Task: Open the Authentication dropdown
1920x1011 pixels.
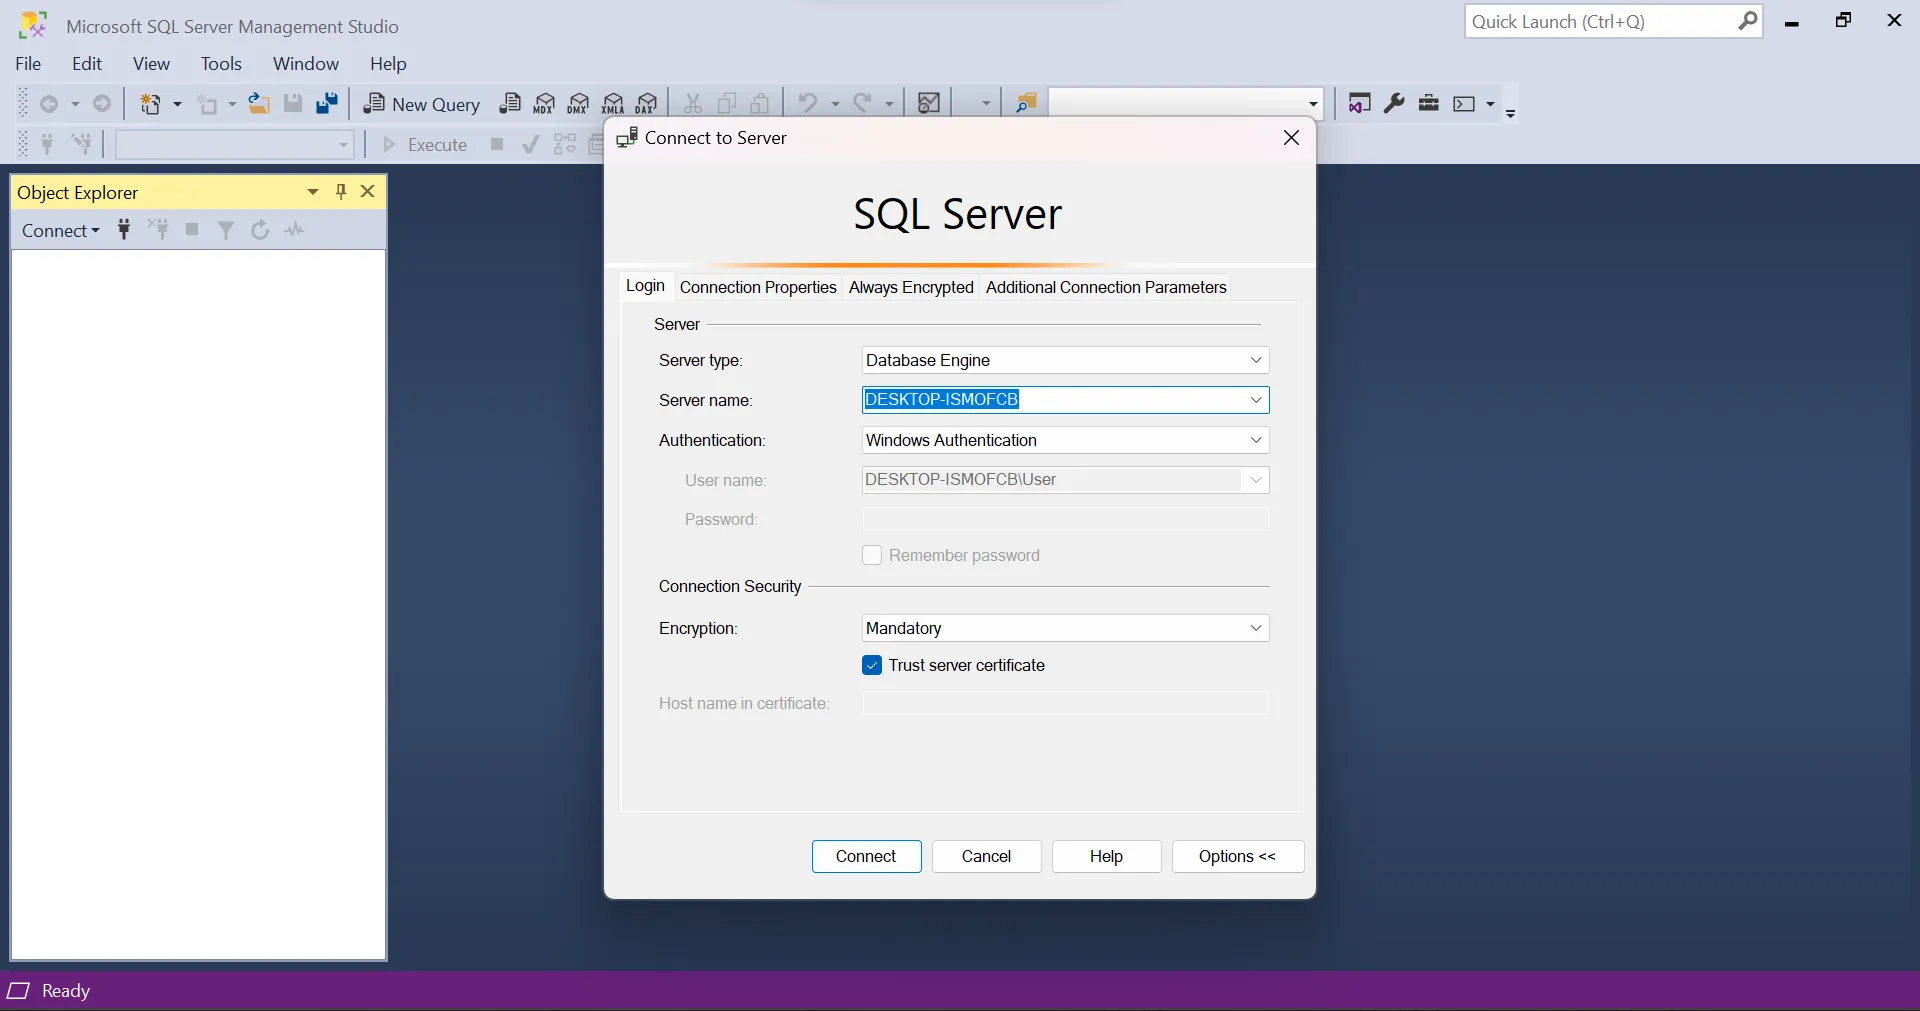Action: pyautogui.click(x=1065, y=440)
